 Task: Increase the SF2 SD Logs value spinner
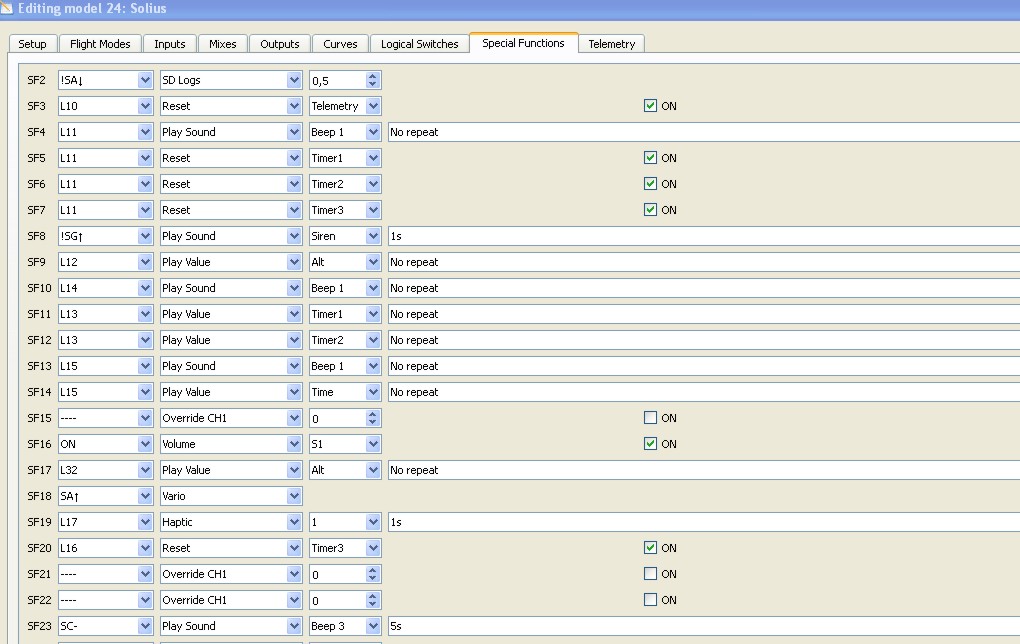tap(373, 76)
